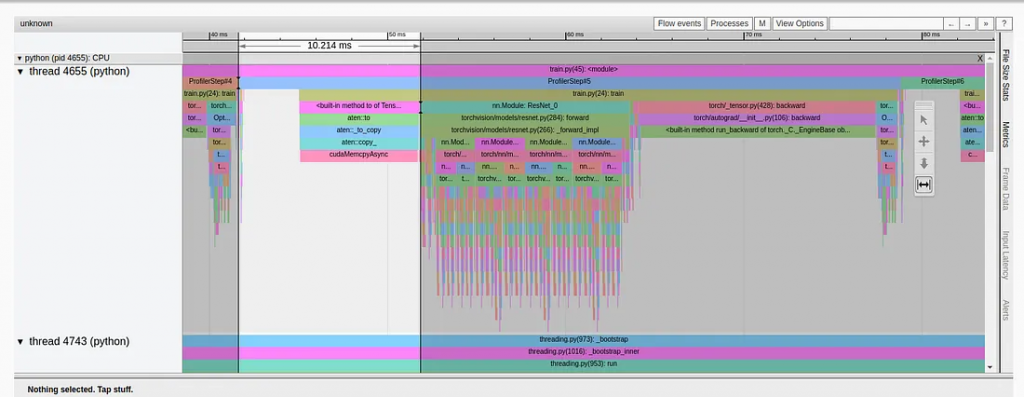Select the cudaMemcpyAsync slice
The width and height of the screenshot is (1024, 397).
pyautogui.click(x=359, y=155)
